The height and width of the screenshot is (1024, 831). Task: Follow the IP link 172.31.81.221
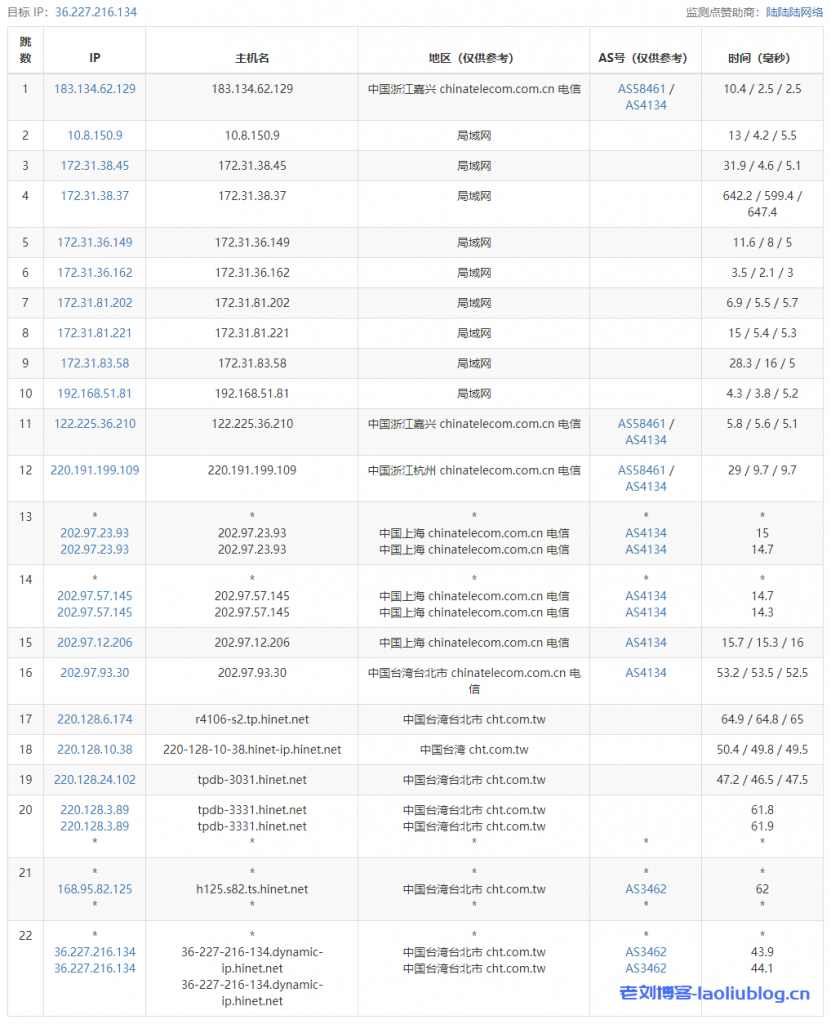[x=95, y=333]
